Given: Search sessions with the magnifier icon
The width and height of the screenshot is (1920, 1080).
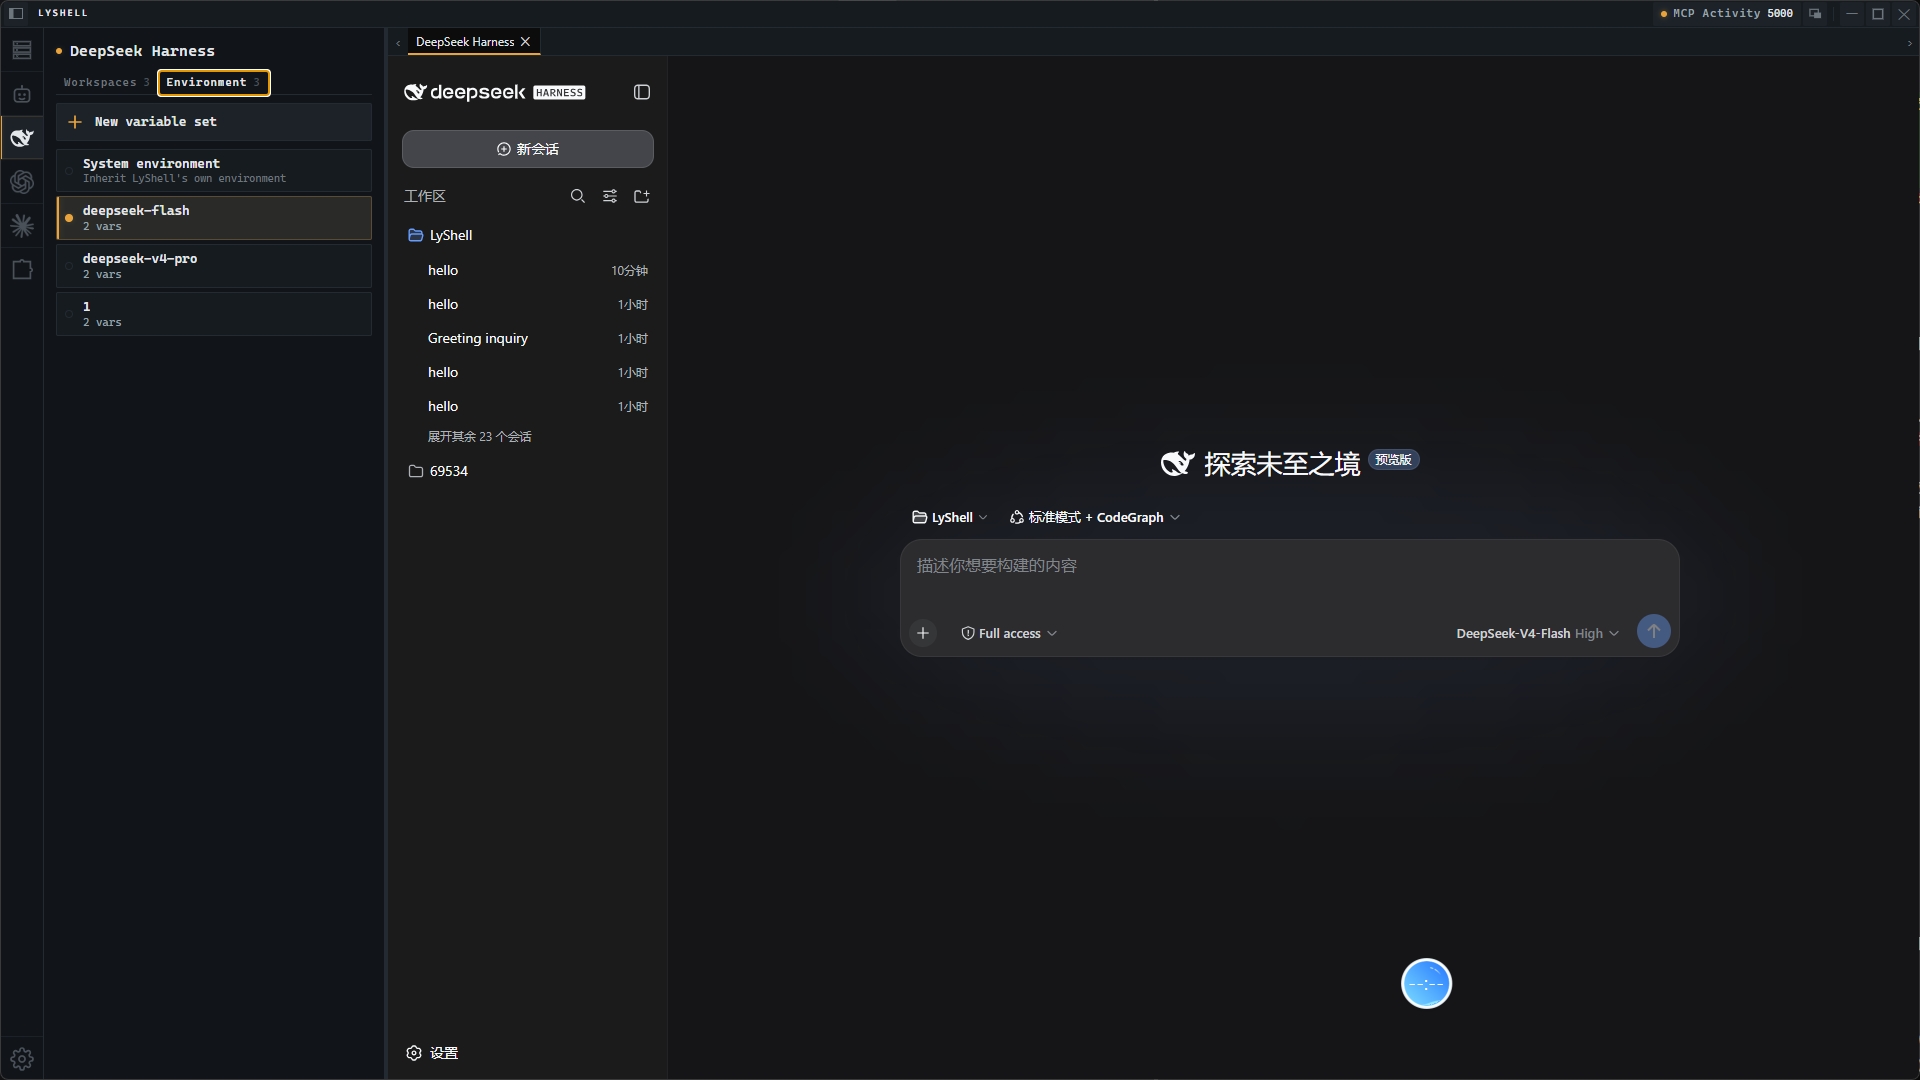Looking at the screenshot, I should coord(578,196).
